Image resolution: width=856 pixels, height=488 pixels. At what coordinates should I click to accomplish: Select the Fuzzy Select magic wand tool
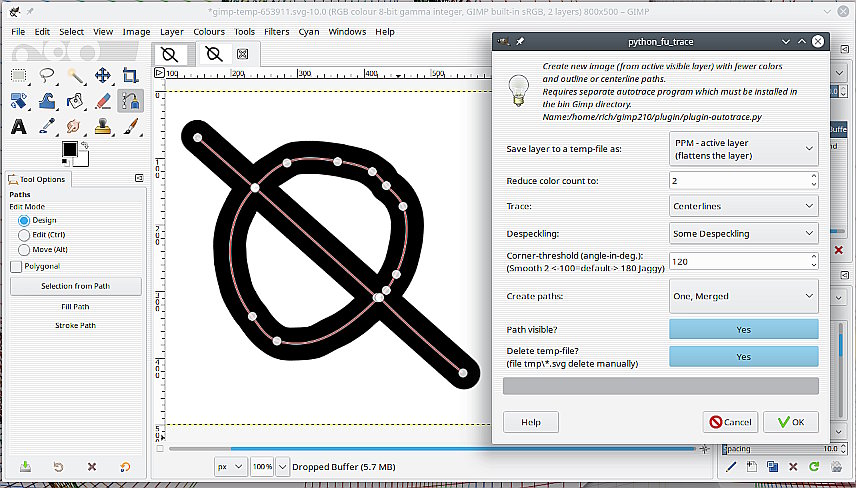(75, 75)
